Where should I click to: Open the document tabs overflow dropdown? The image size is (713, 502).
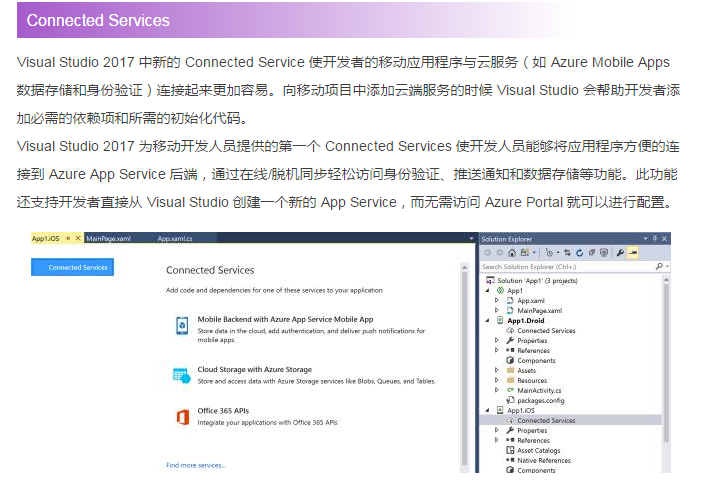(x=471, y=238)
